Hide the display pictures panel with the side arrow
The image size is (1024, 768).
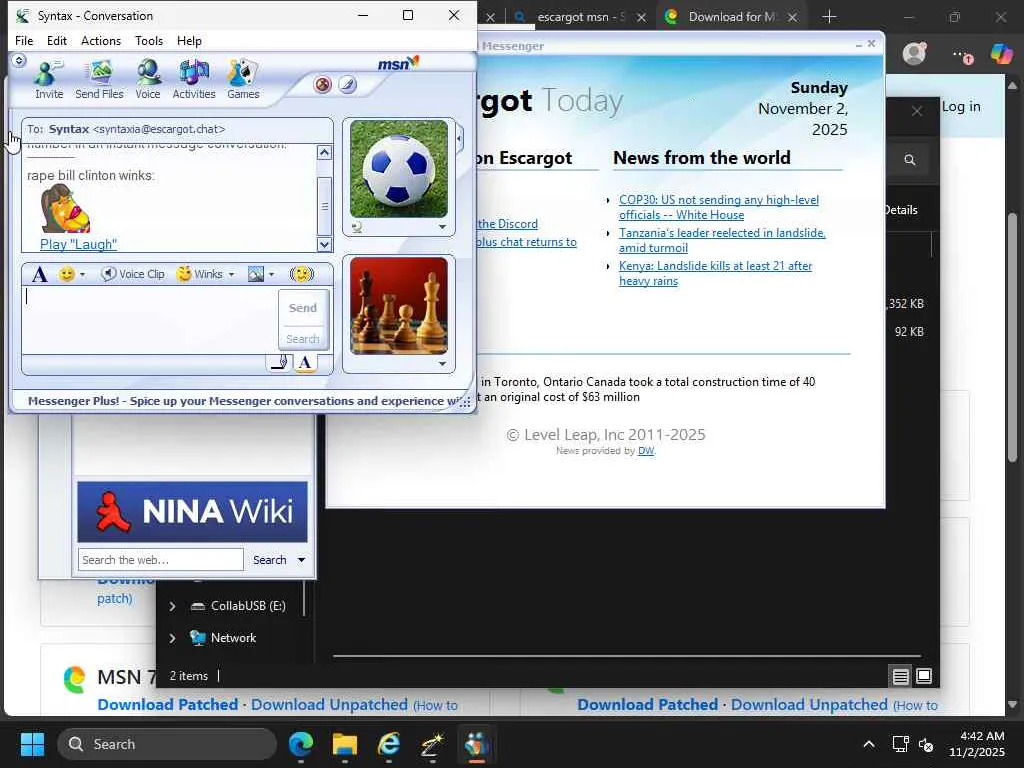[x=460, y=139]
